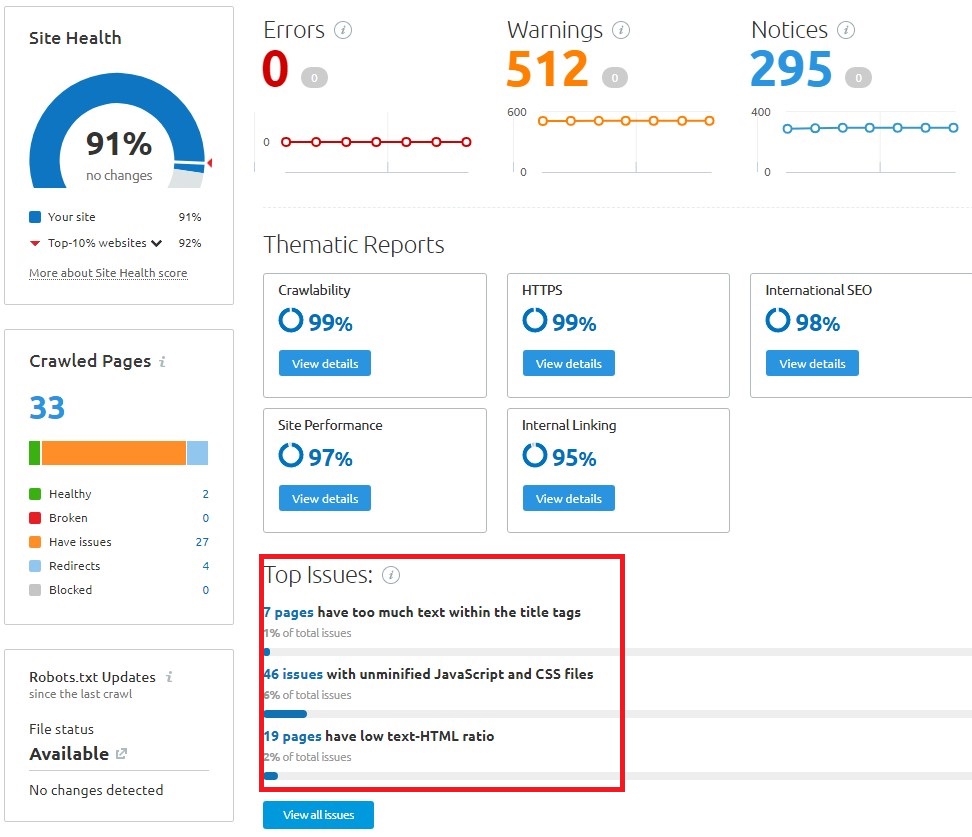Screen dimensions: 972x837
Task: View details for Site Performance
Action: point(324,498)
